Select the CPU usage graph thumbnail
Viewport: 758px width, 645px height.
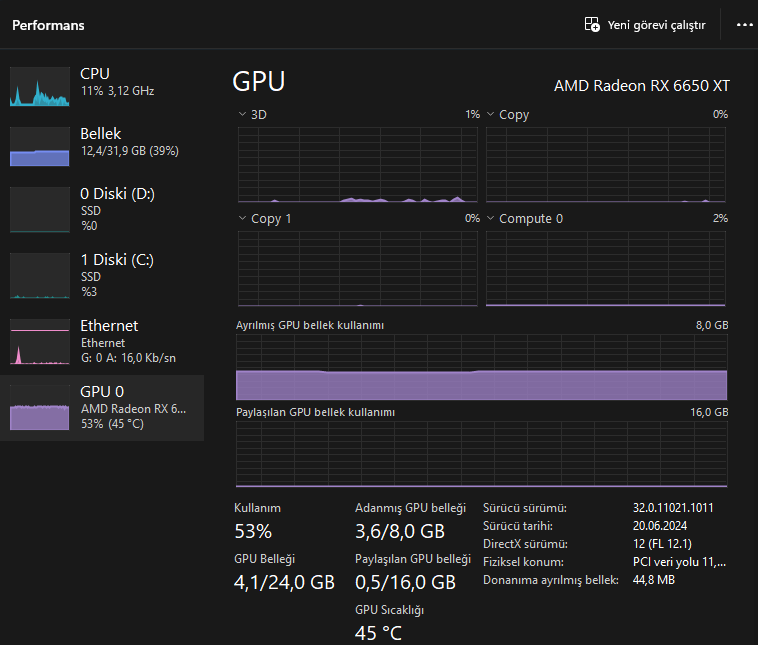(40, 87)
